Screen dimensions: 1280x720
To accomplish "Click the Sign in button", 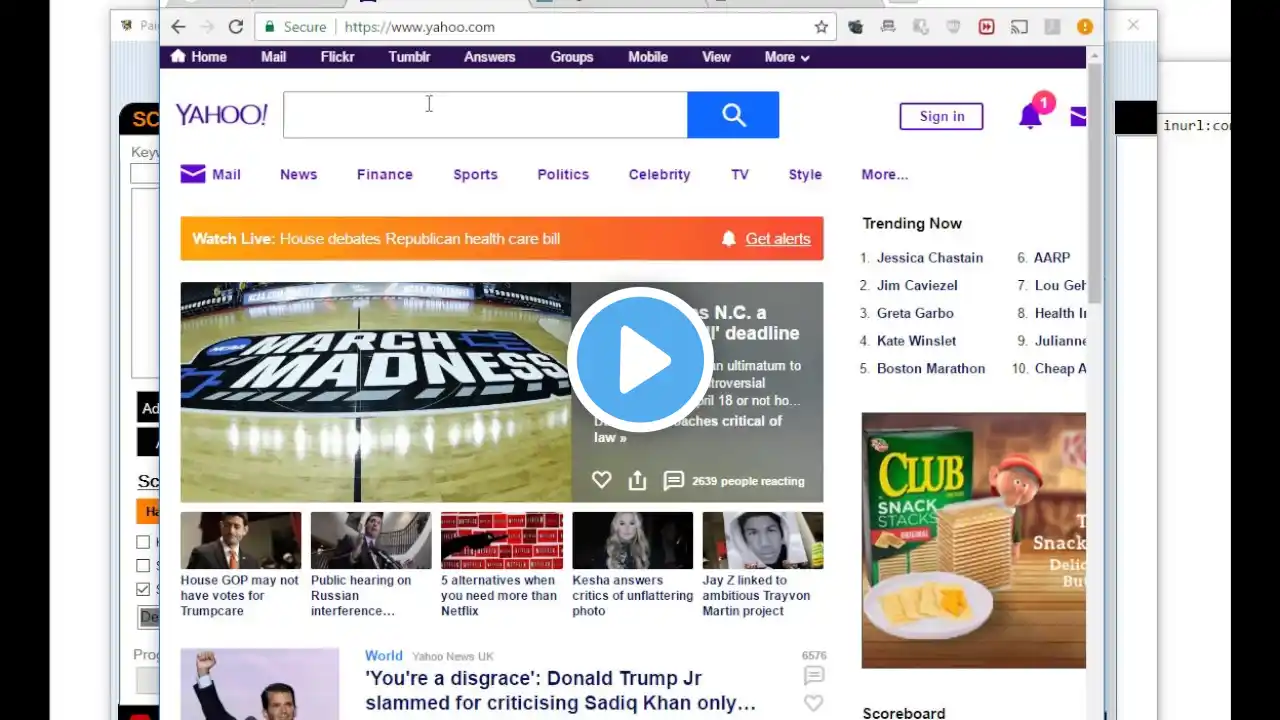I will point(941,116).
